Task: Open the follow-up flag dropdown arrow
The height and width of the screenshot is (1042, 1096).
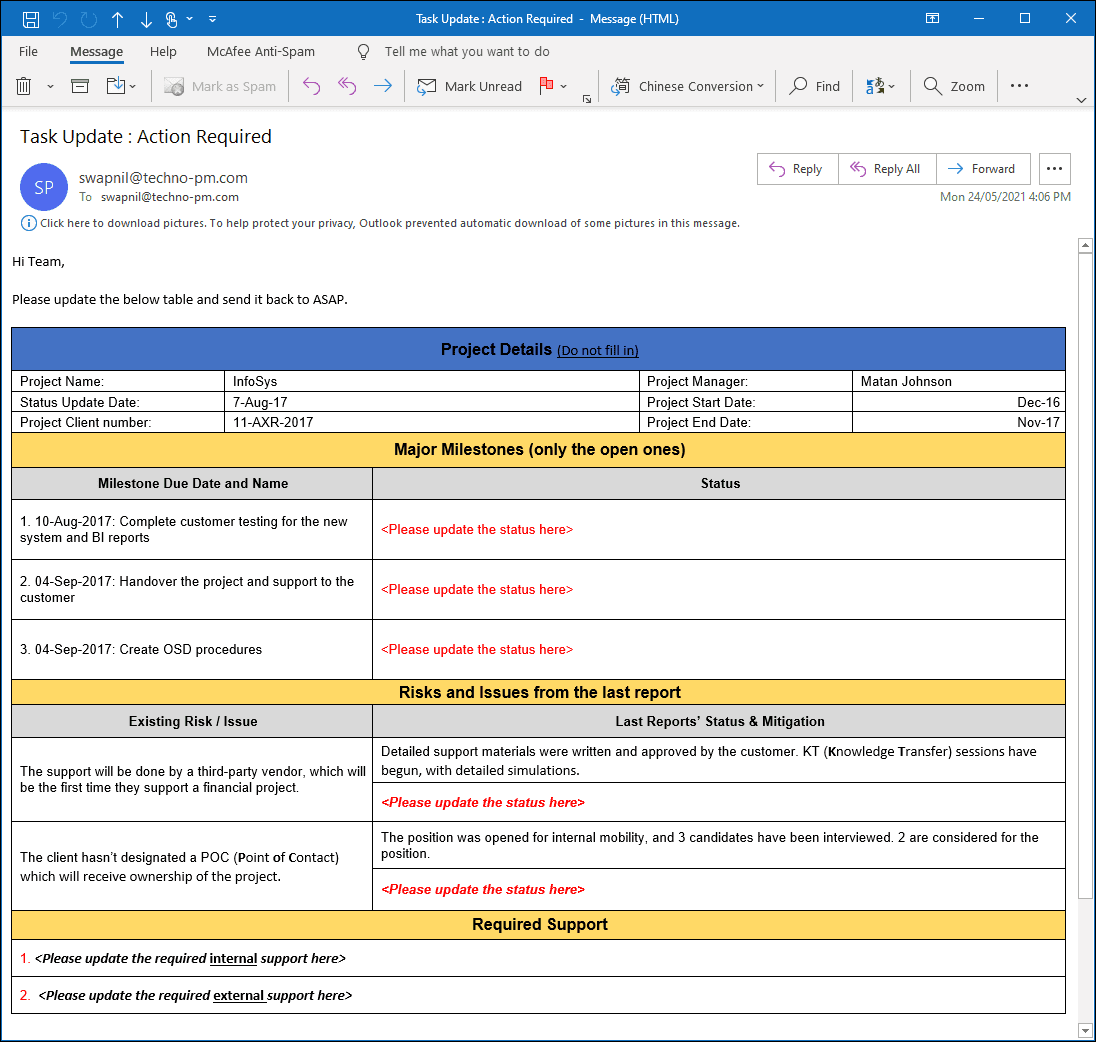Action: click(x=563, y=86)
